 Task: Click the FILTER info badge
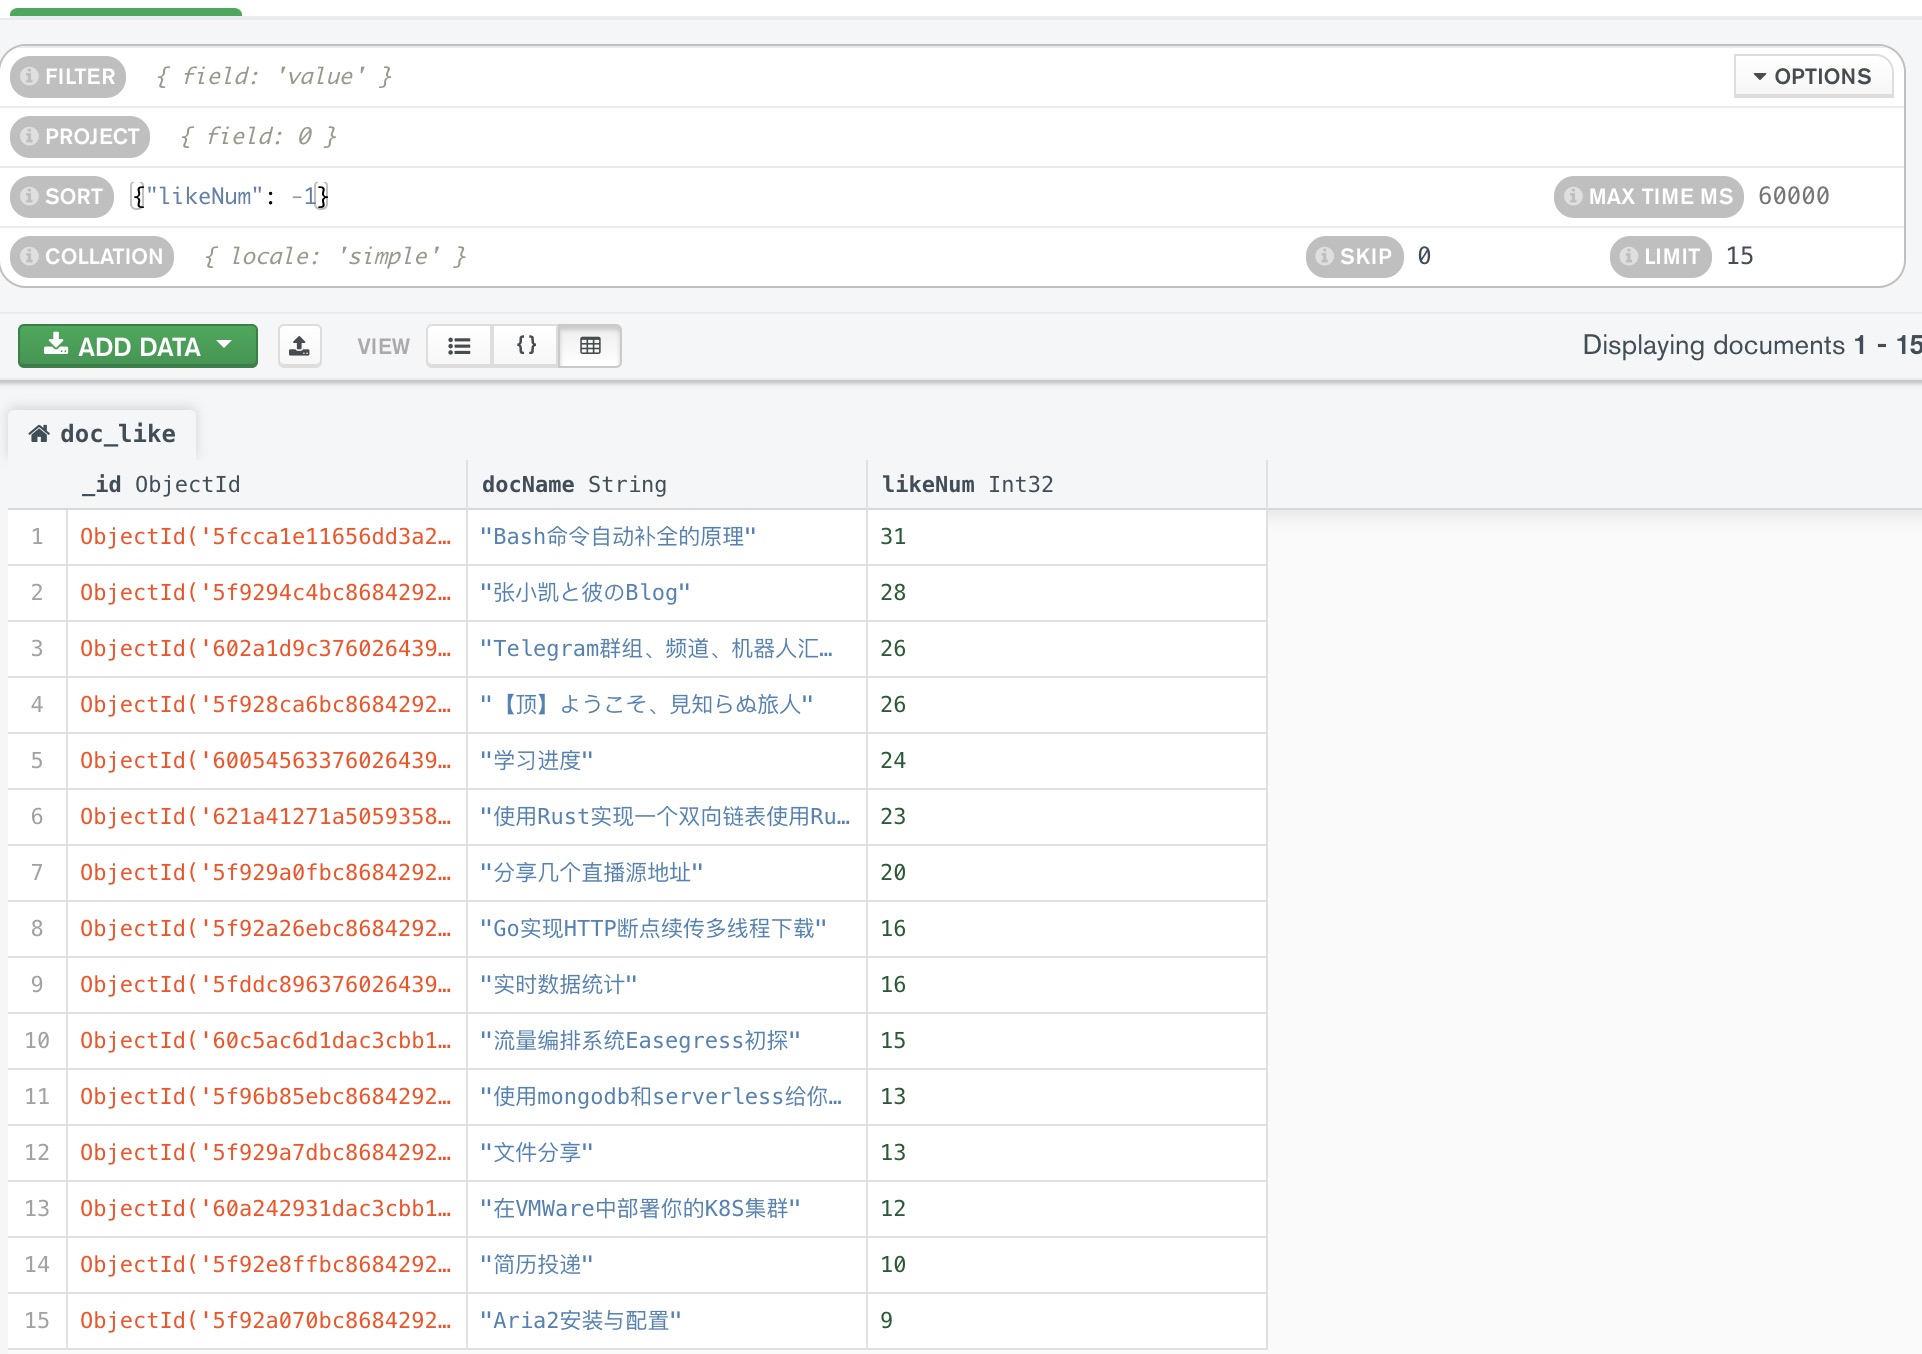[x=68, y=77]
